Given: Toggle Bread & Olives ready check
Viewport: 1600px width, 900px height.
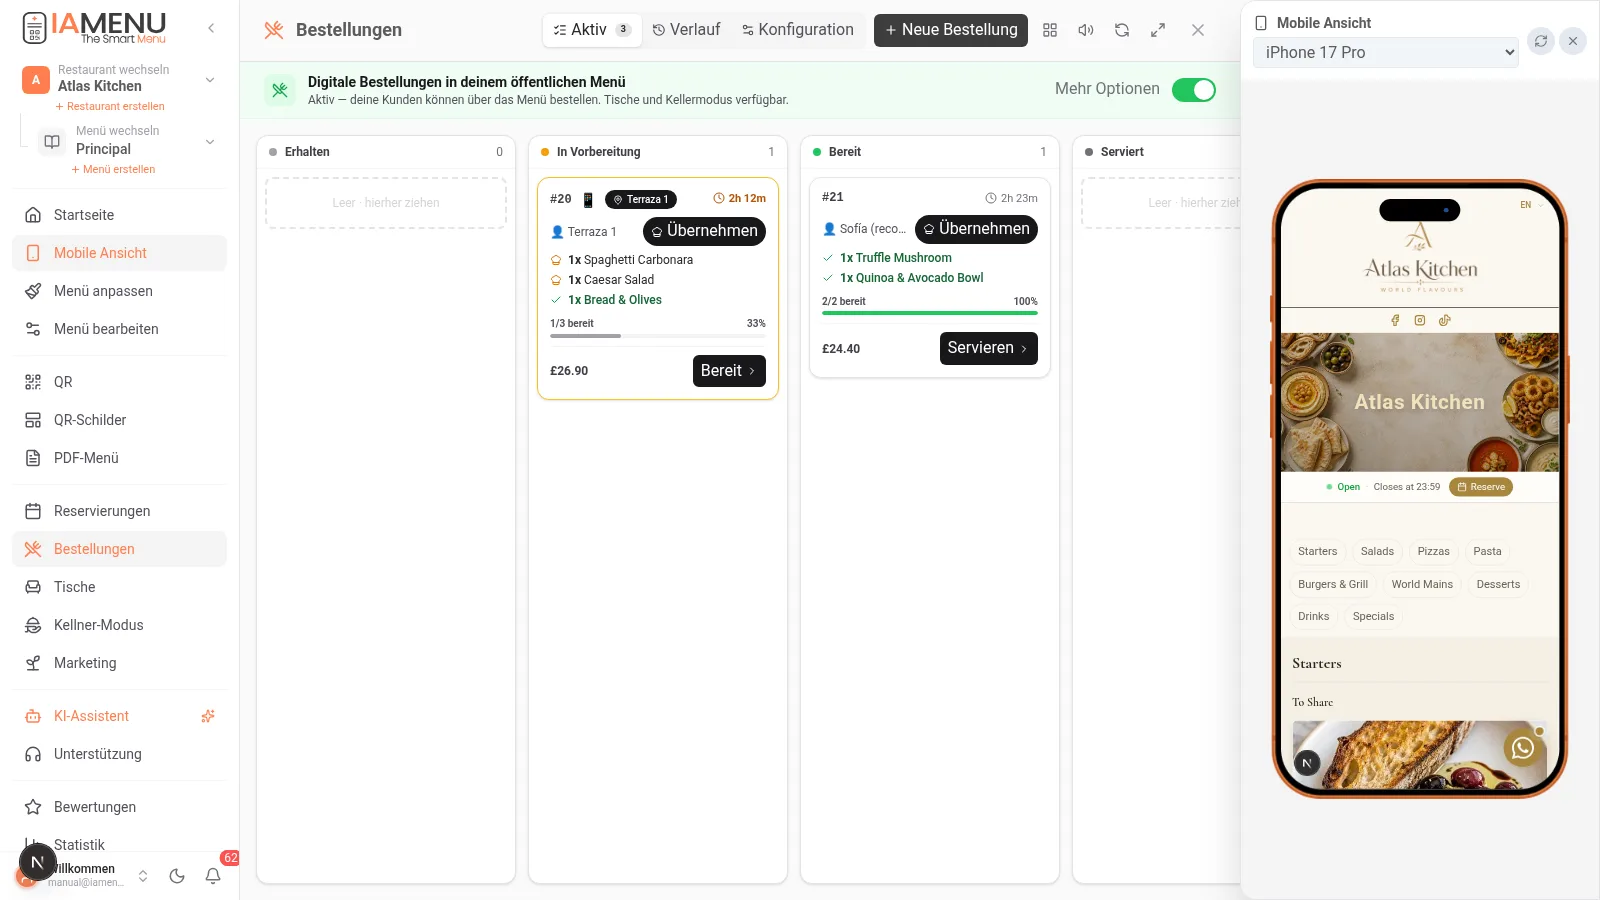Looking at the screenshot, I should tap(556, 300).
